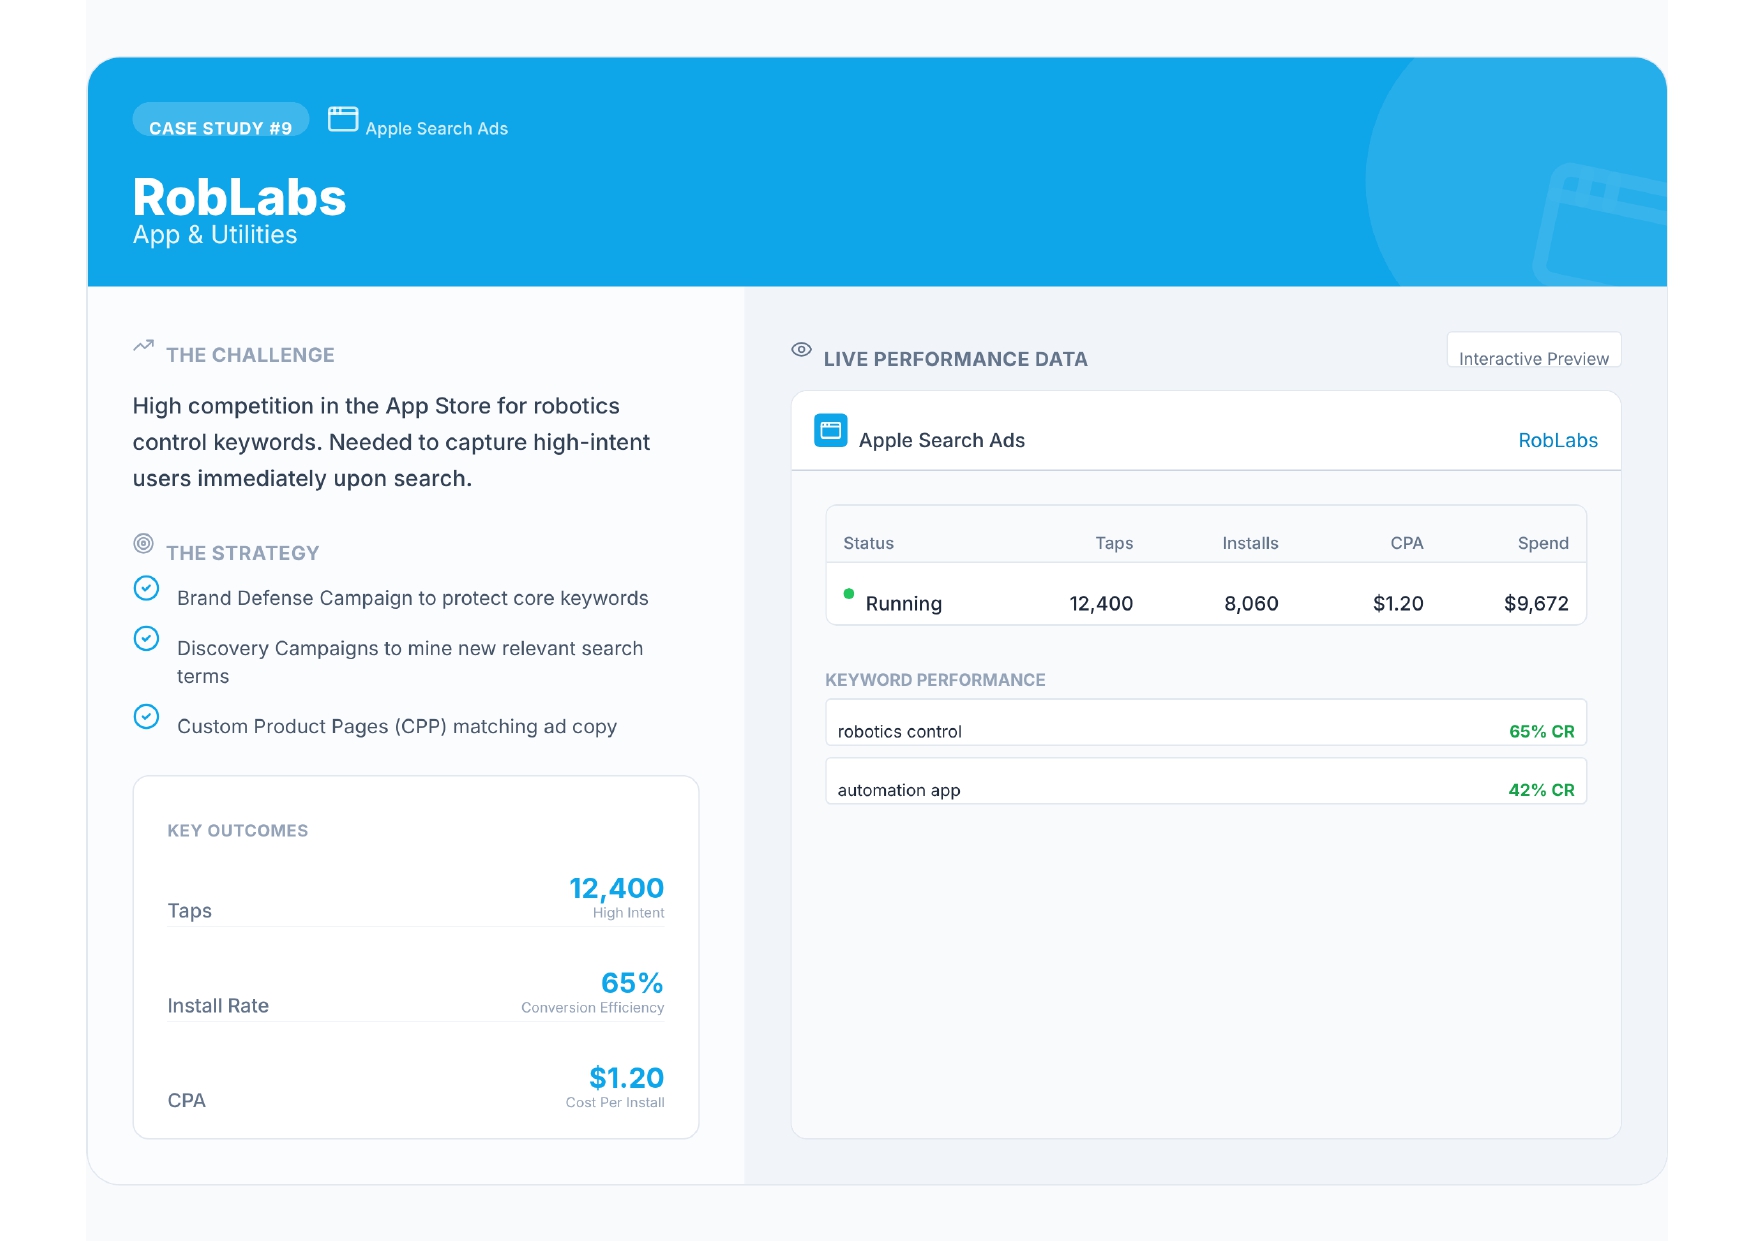Click the Key Outcomes heading
Screen dimensions: 1754x1241
pyautogui.click(x=238, y=831)
